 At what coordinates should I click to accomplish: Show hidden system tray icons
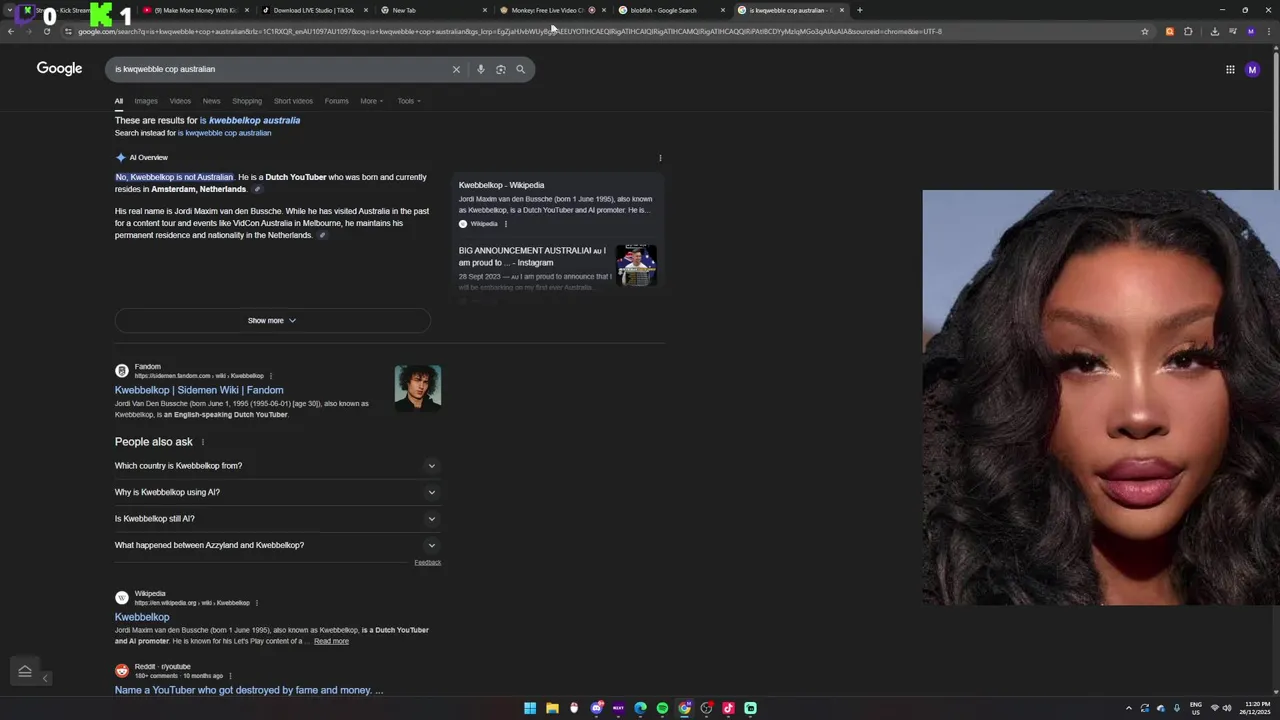click(x=1129, y=708)
